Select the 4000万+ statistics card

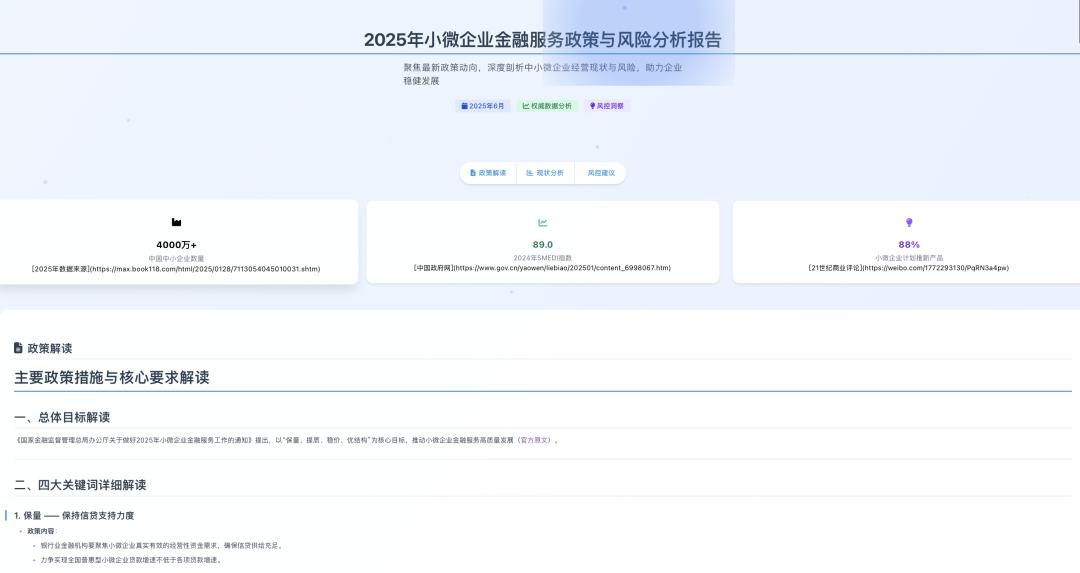coord(177,242)
